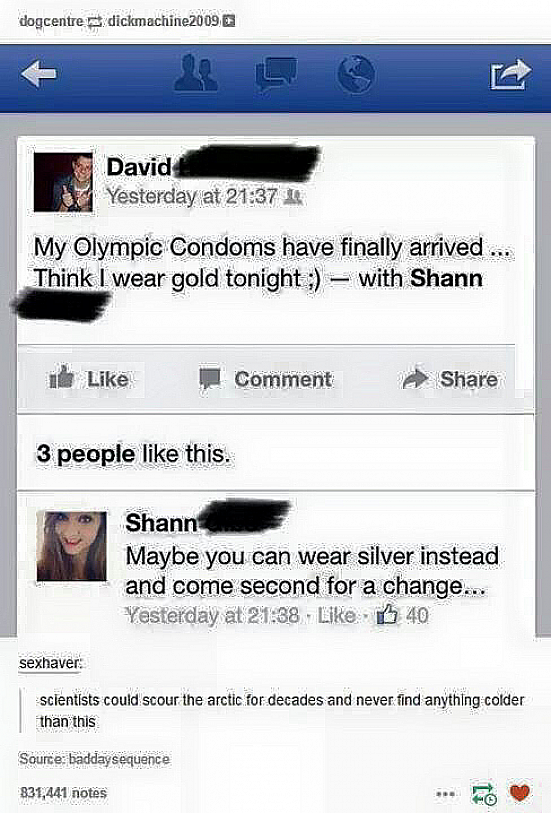Open the friend requests icon
The height and width of the screenshot is (813, 551).
[195, 74]
